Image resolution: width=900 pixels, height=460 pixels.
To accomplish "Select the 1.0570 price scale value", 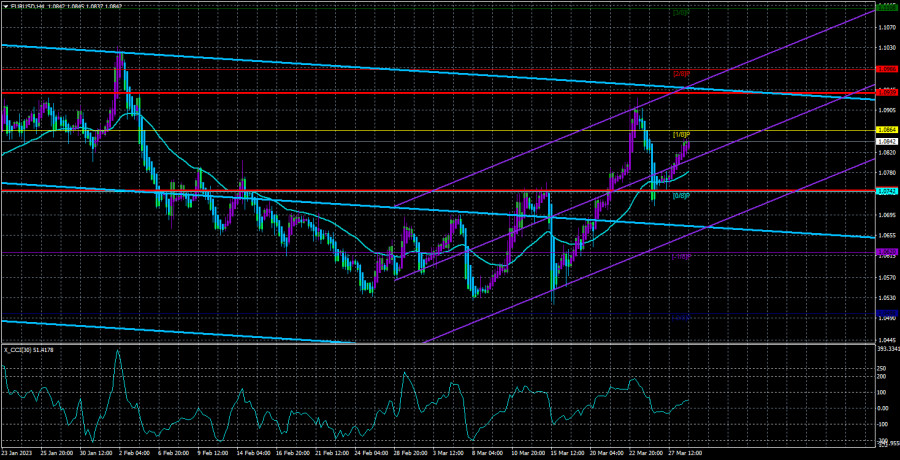I will point(887,277).
